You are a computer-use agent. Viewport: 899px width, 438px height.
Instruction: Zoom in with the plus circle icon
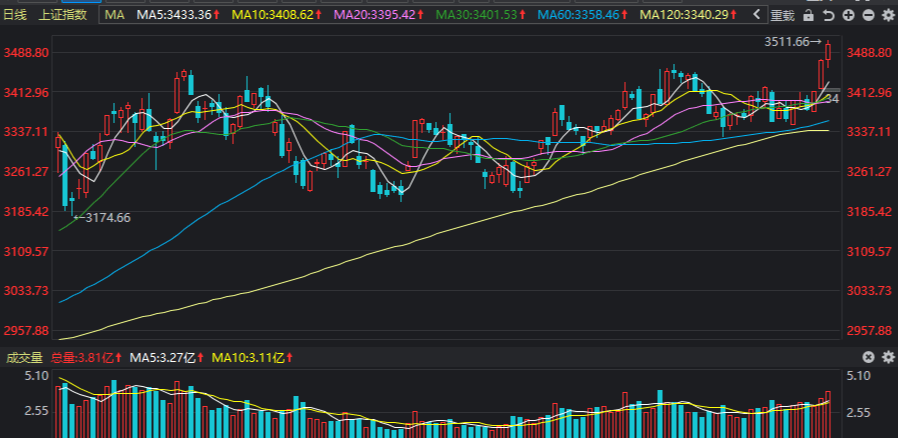click(849, 15)
